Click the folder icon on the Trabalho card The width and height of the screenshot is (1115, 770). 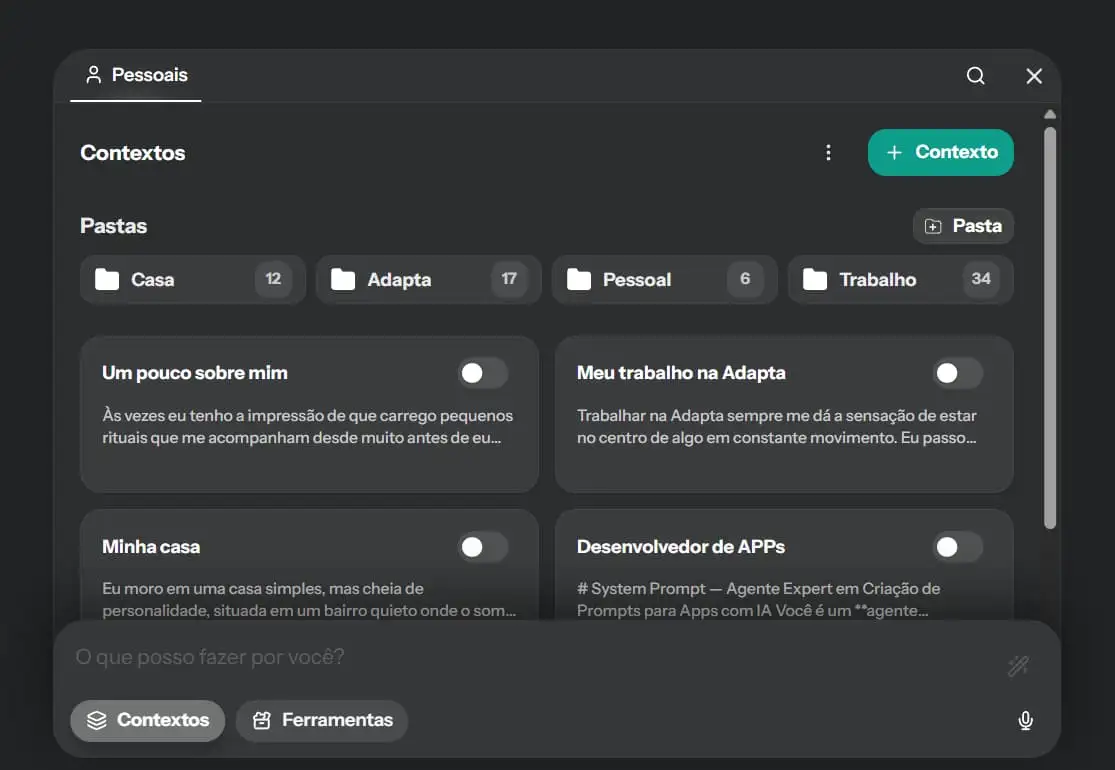815,280
